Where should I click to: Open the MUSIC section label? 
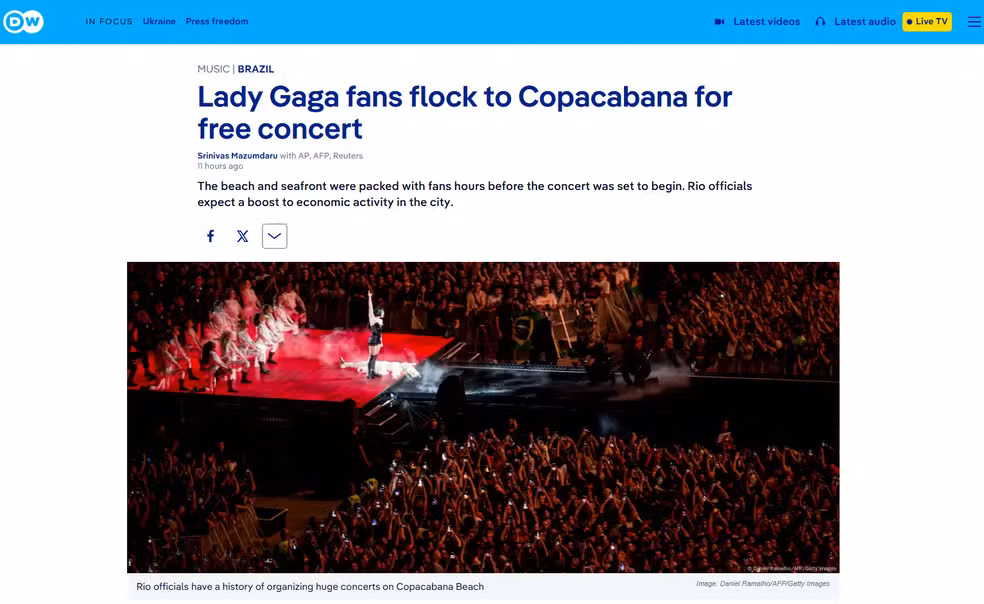(x=213, y=69)
